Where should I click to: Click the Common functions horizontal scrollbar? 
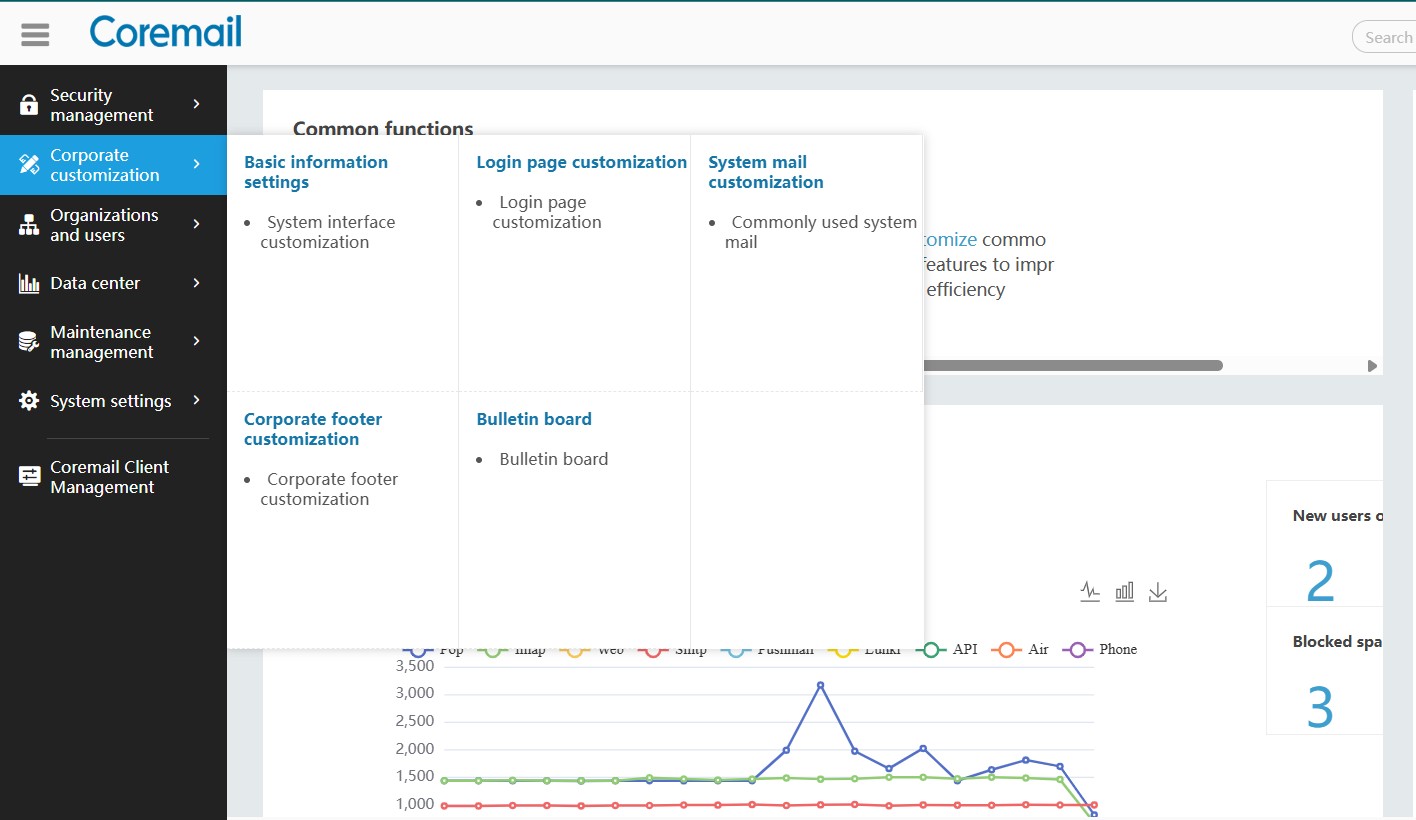(x=1070, y=366)
